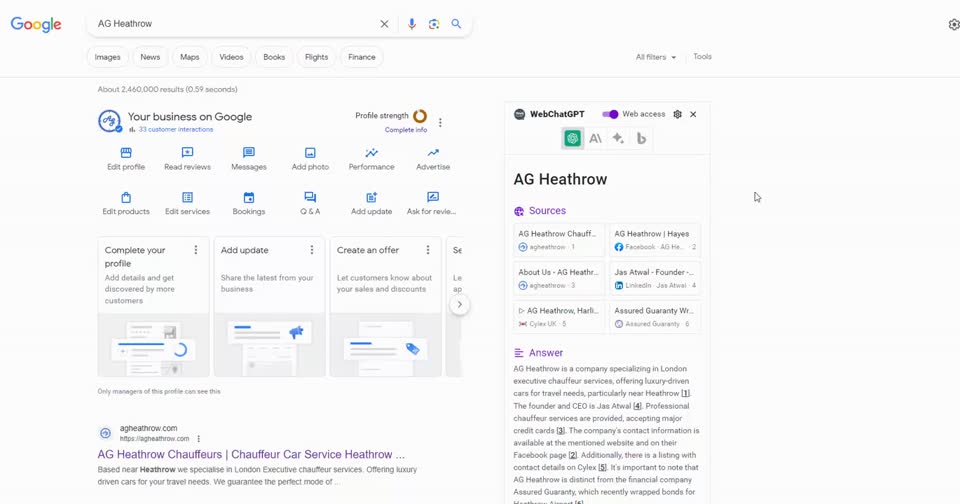Click the Add update card illustration

coord(269,345)
